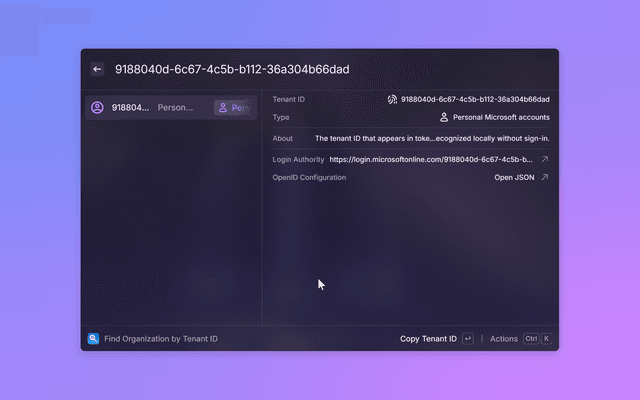Click the Per... personal account tag badge
Screen dimensions: 640x400
coord(233,108)
